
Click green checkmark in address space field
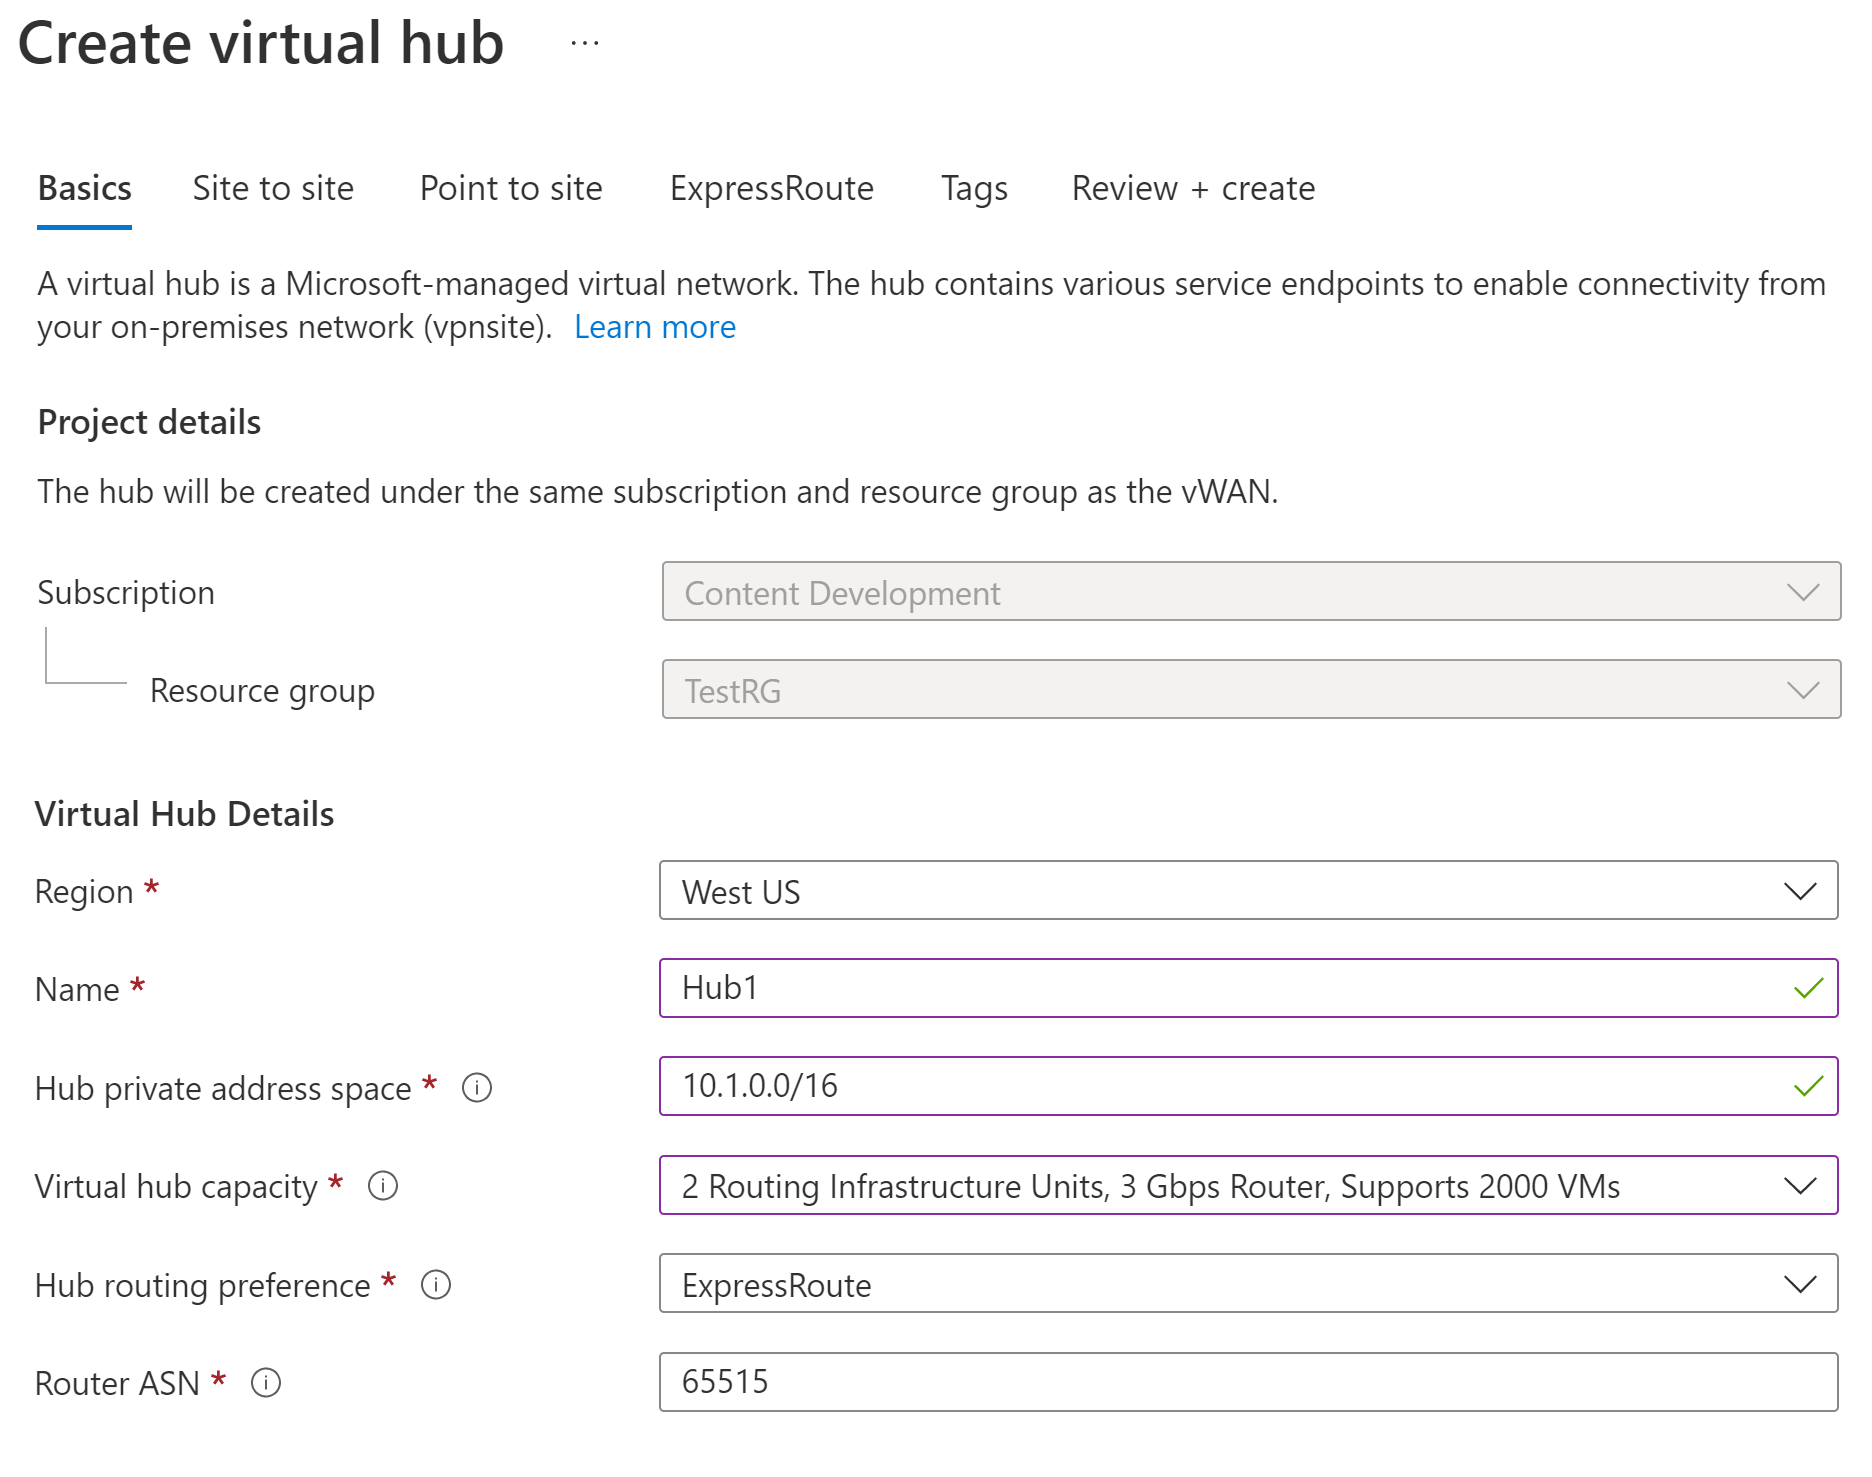coord(1808,1086)
